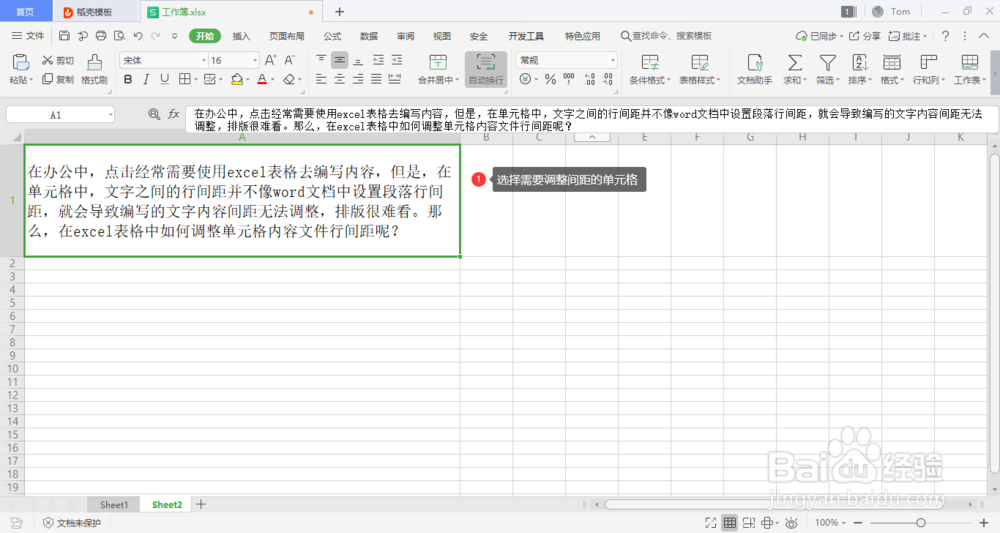1000x533 pixels.
Task: Click currency format icon
Action: pos(525,79)
